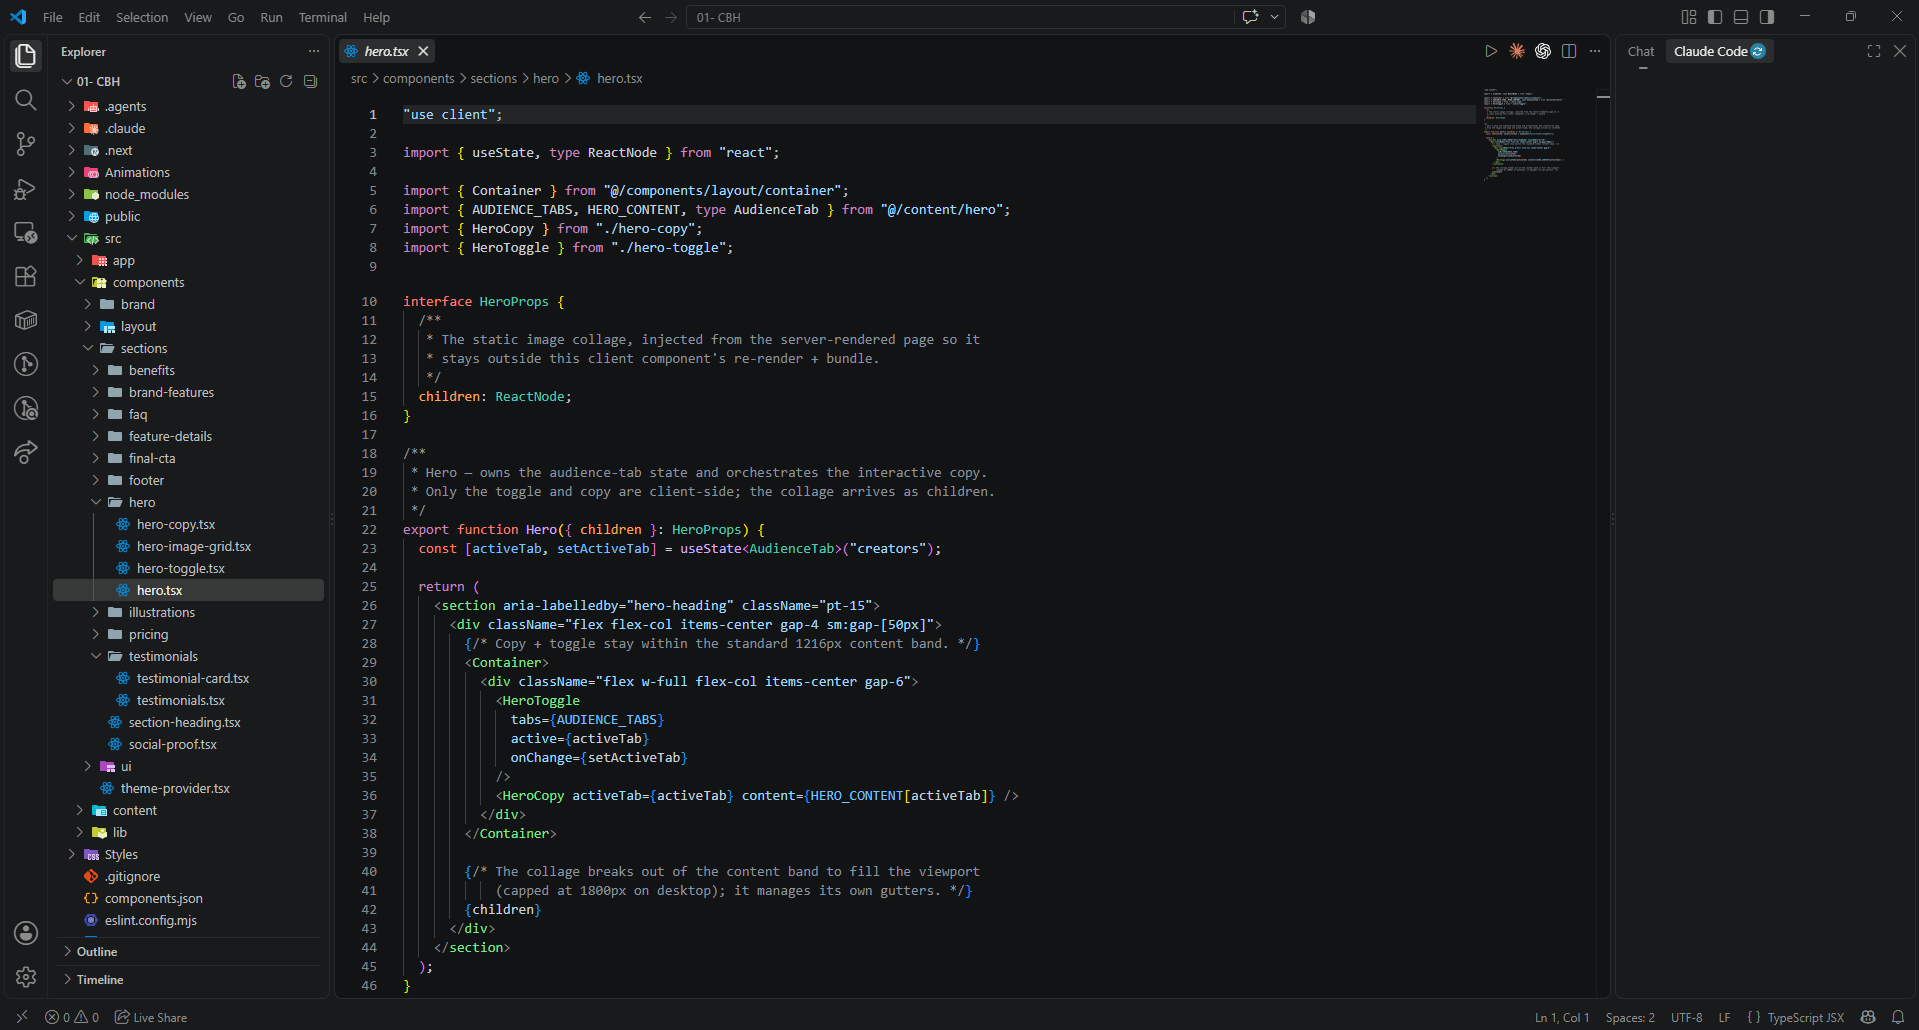Click the 01- CBH command center search box
This screenshot has height=1030, width=1919.
(x=961, y=17)
